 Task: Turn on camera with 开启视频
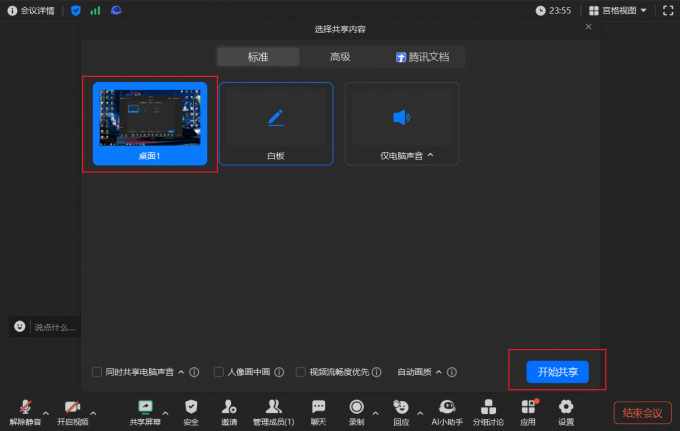point(72,412)
